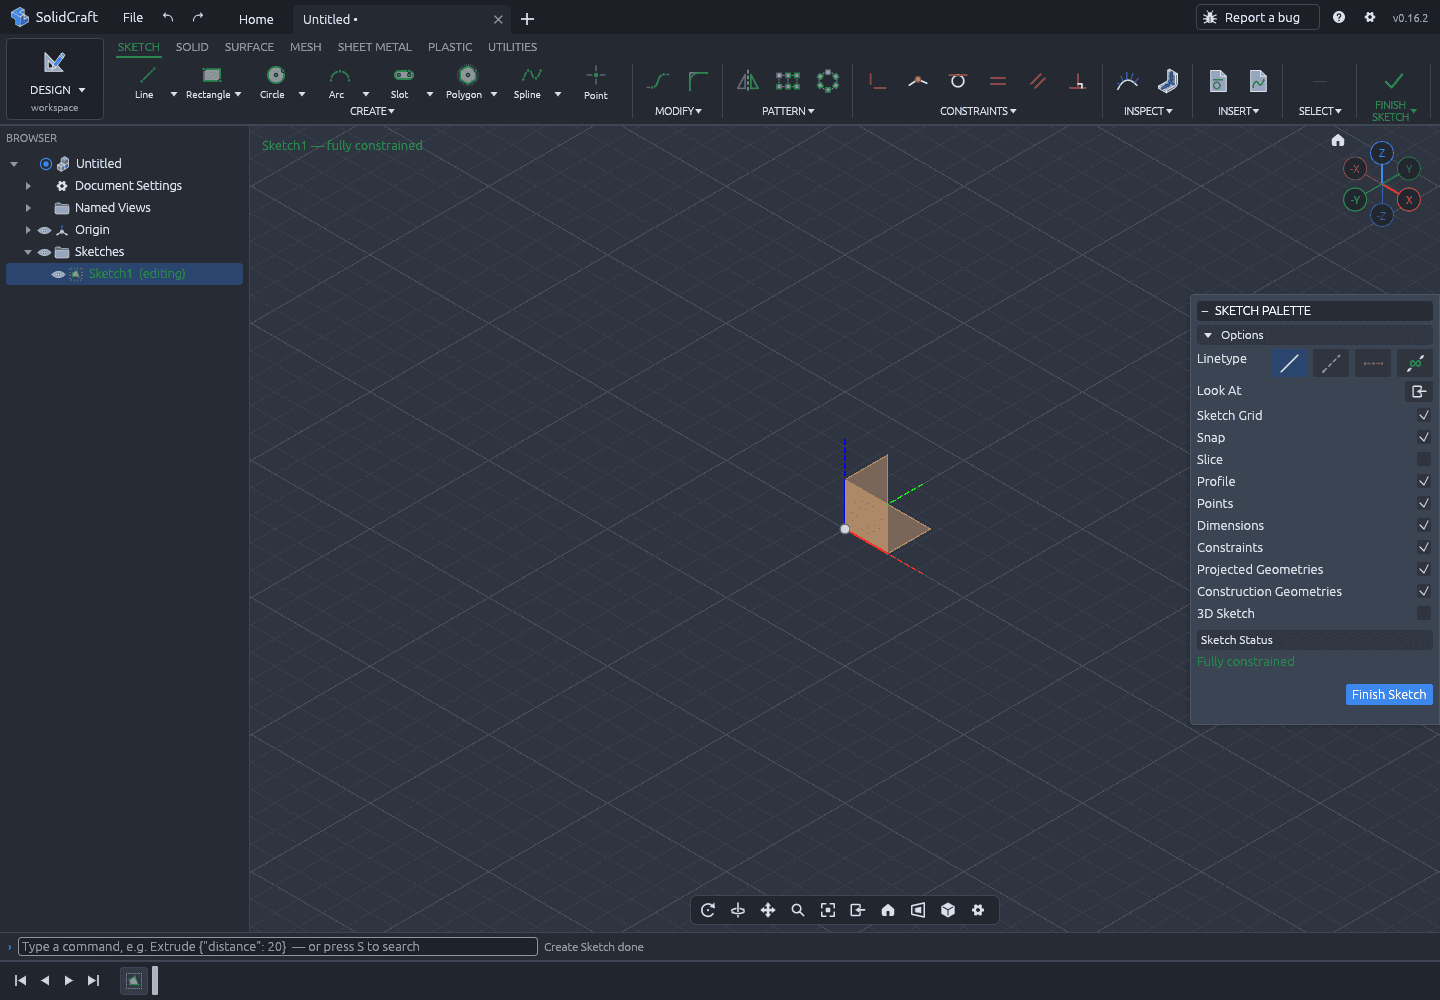This screenshot has height=1000, width=1440.
Task: Click the Circular Pattern icon
Action: 828,81
